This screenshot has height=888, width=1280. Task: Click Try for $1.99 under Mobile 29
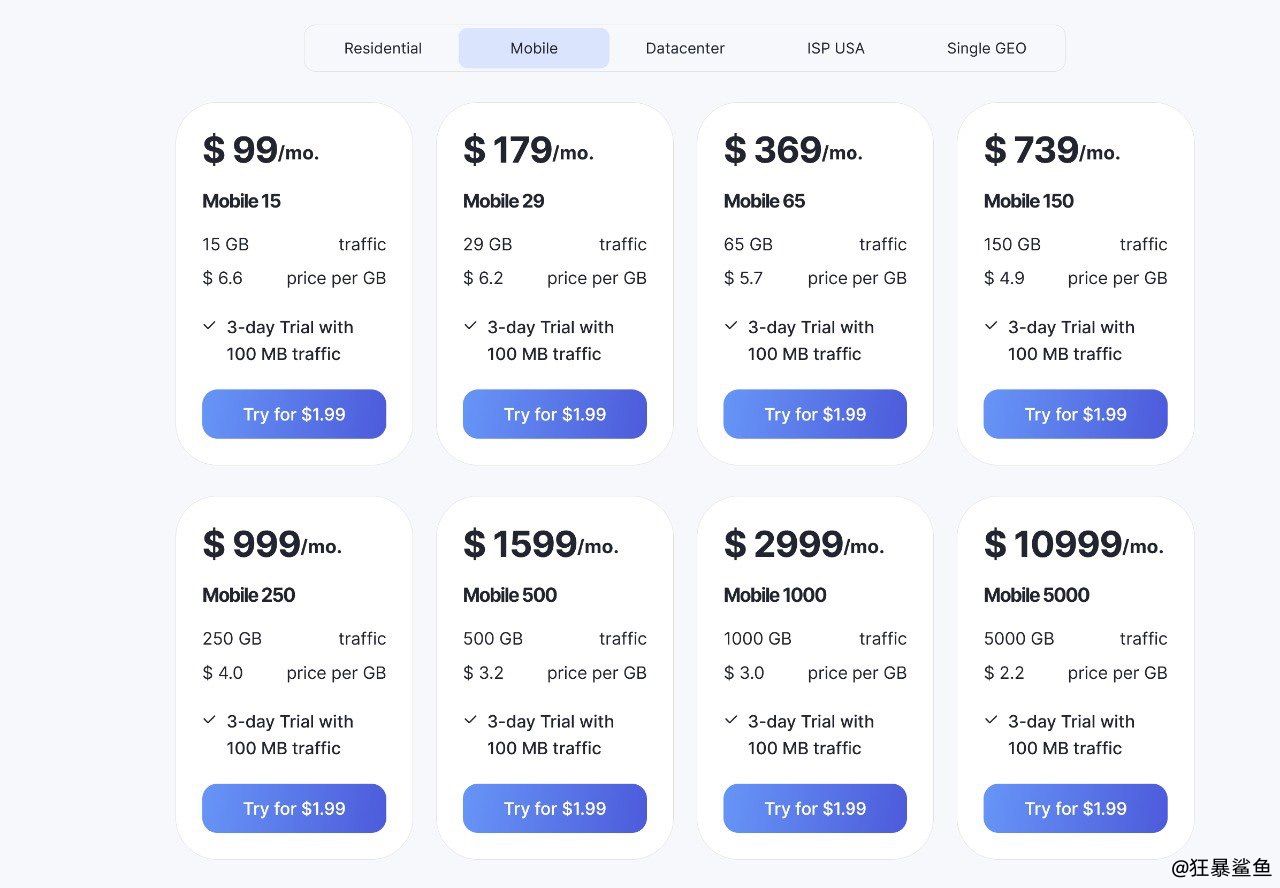pyautogui.click(x=555, y=414)
